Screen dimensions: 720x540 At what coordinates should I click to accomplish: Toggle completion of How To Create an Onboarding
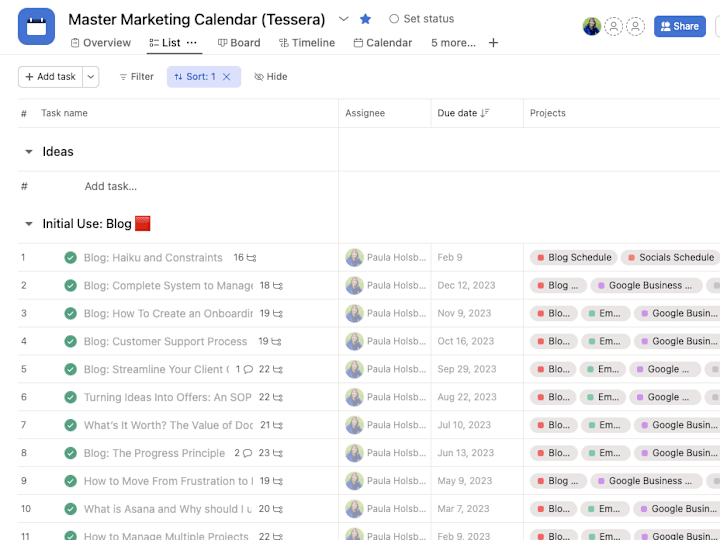click(x=70, y=314)
